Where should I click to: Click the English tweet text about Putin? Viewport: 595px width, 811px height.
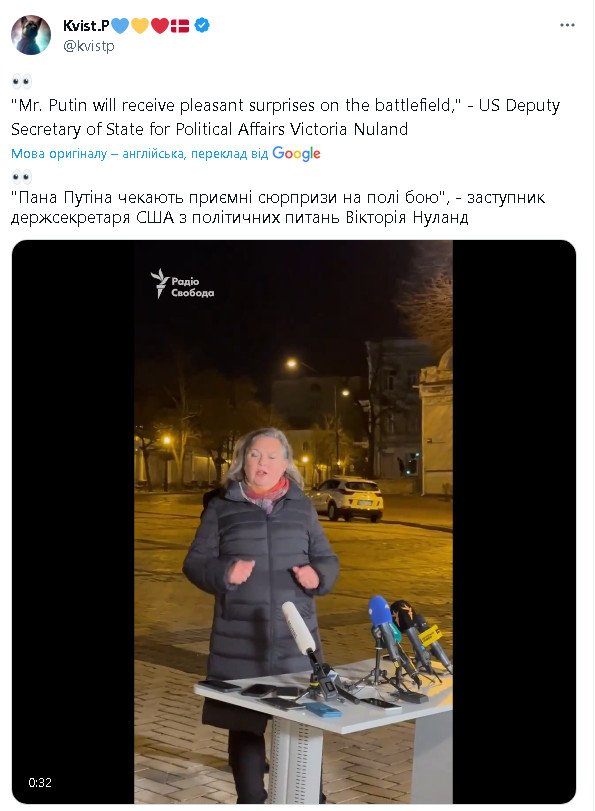click(x=286, y=117)
